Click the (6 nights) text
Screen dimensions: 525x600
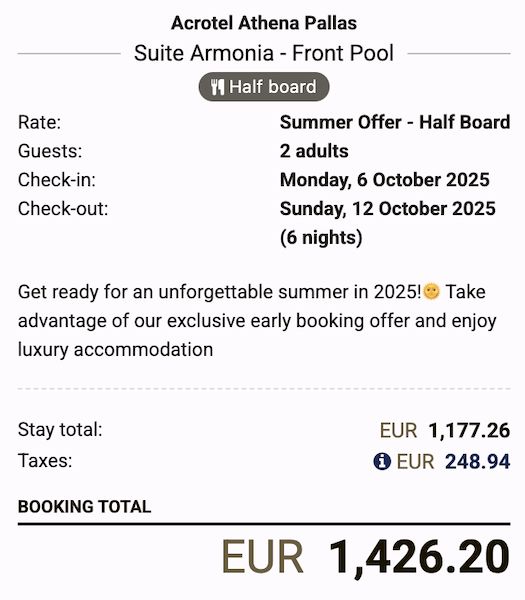point(321,238)
